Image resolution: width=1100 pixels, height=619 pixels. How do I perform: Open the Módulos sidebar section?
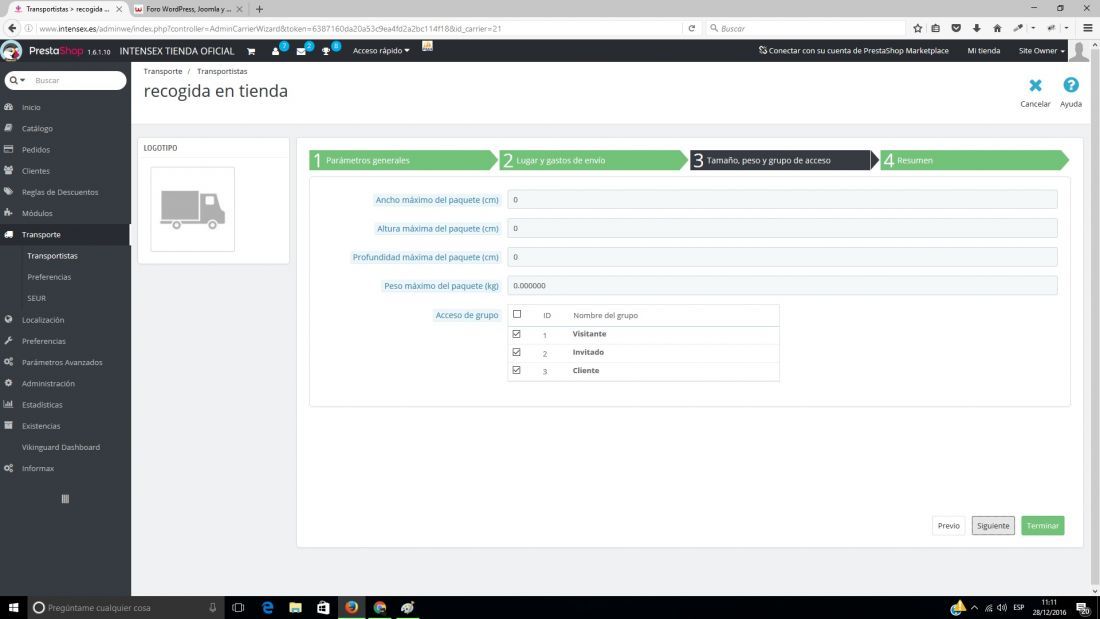pyautogui.click(x=37, y=213)
